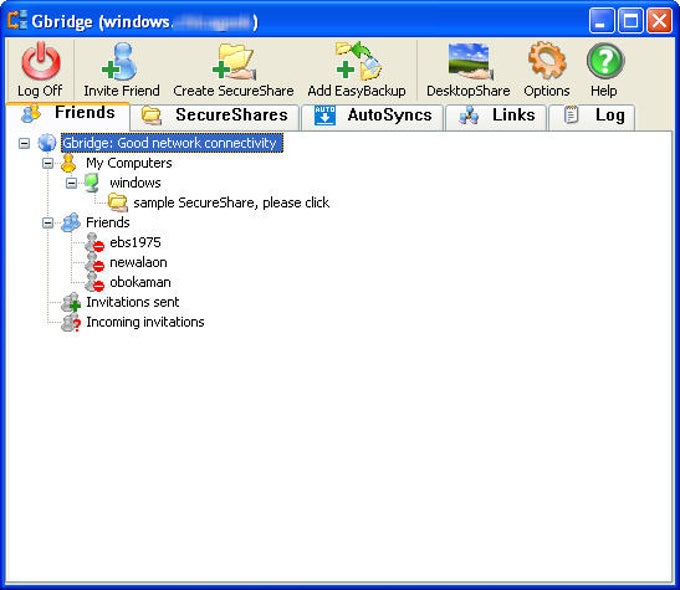Select friend 'ebs1975'
The image size is (680, 590).
[x=135, y=243]
